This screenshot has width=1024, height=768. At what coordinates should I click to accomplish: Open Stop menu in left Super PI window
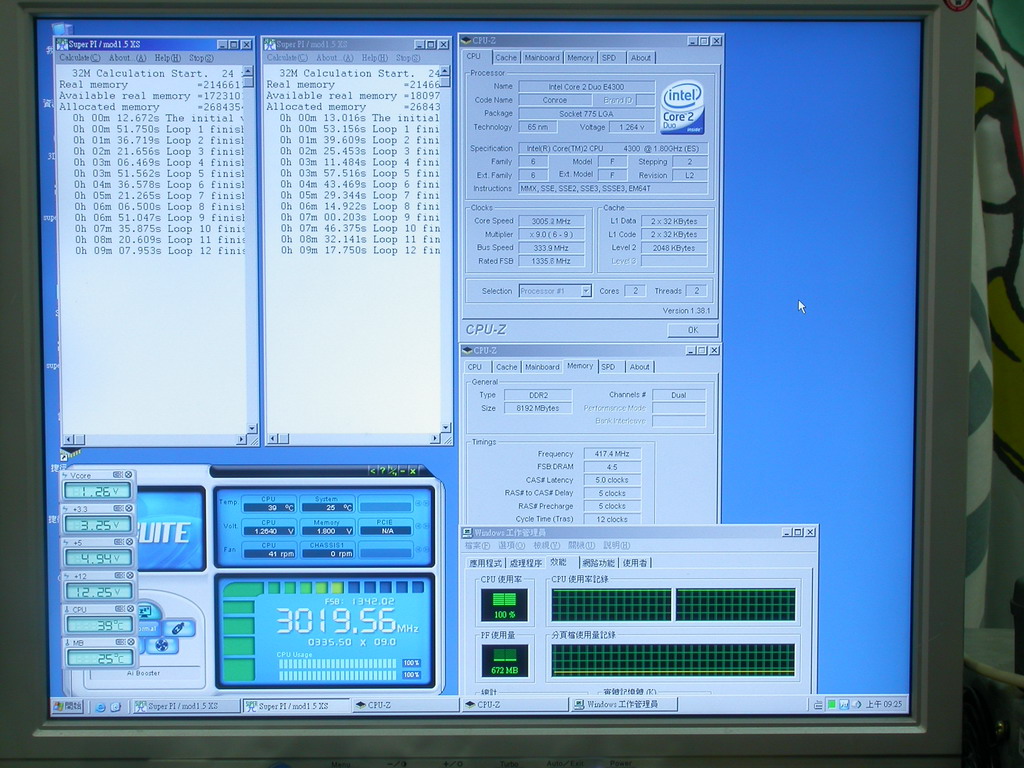pos(201,58)
